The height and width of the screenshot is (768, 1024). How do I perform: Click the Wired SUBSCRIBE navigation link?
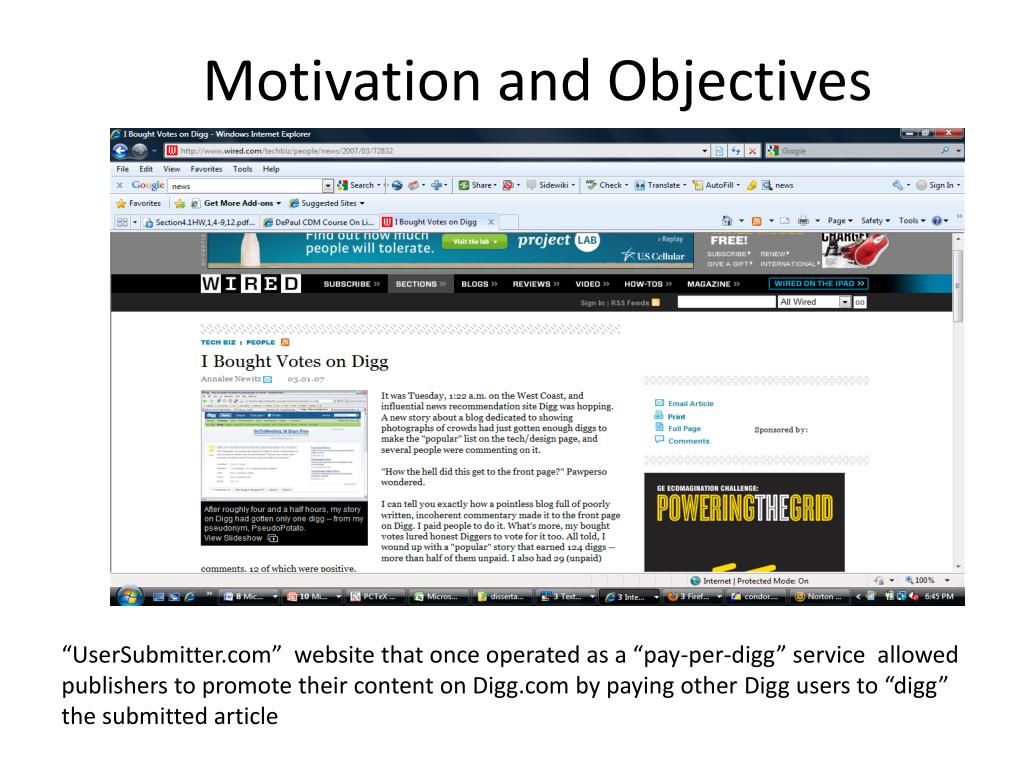click(x=351, y=284)
